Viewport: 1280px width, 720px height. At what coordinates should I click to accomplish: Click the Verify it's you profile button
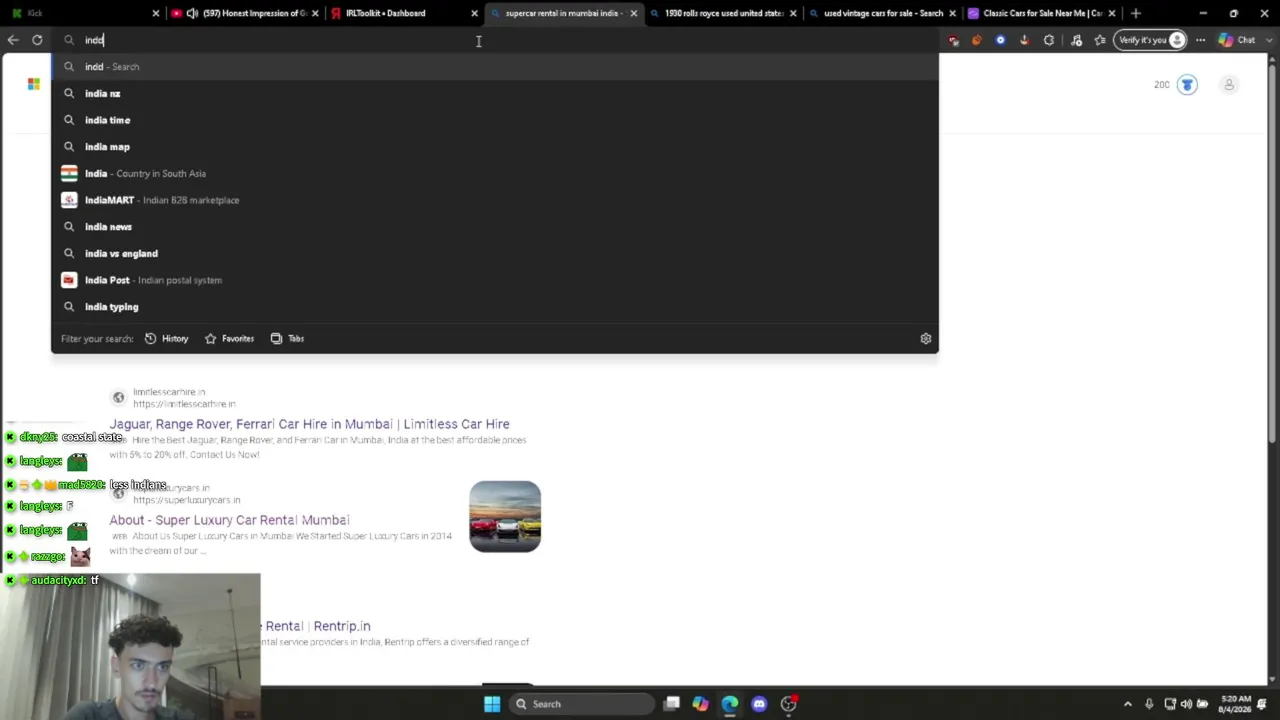click(x=1152, y=40)
